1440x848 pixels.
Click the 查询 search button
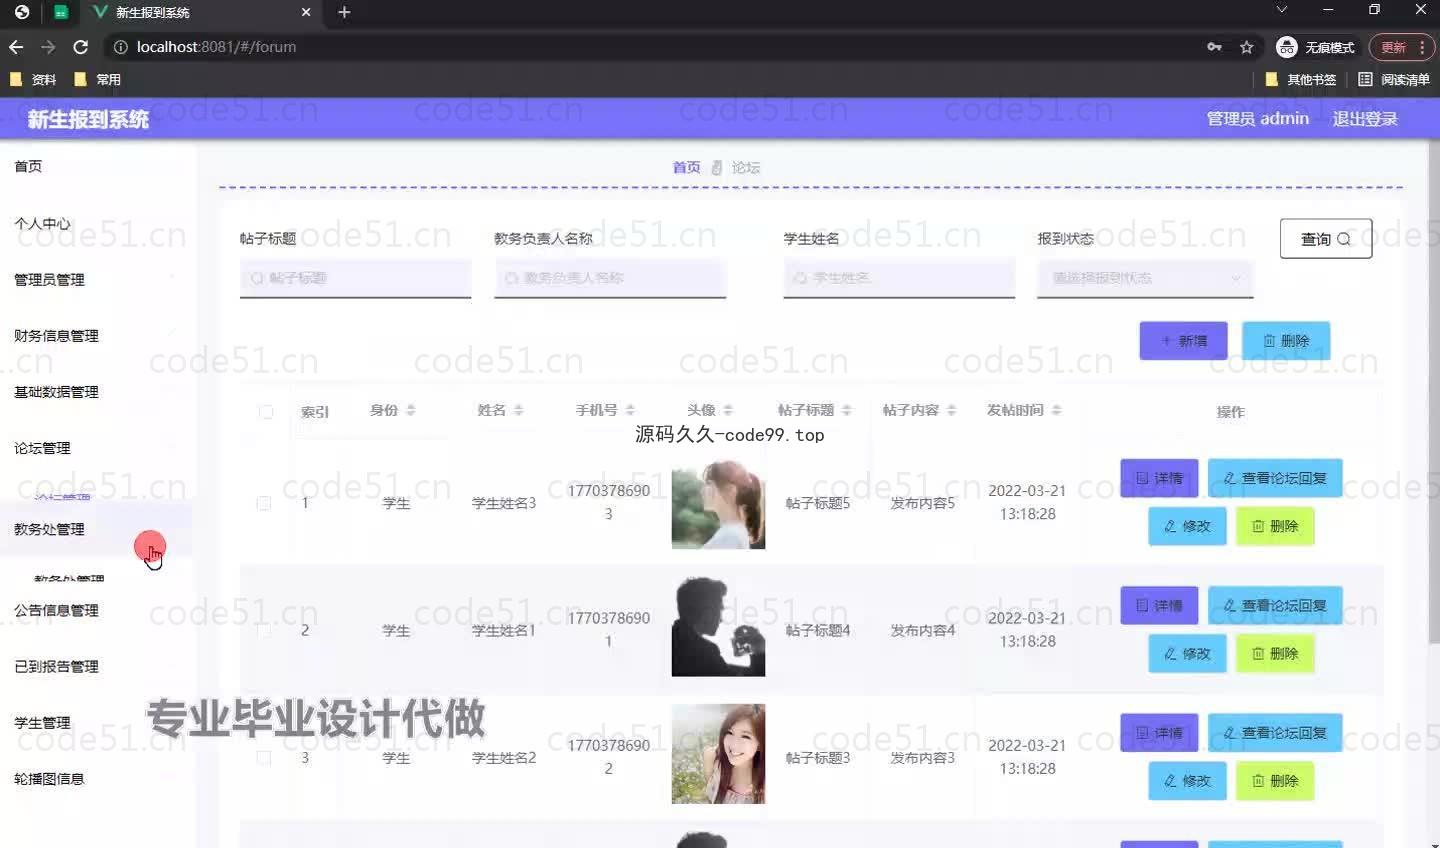tap(1325, 239)
